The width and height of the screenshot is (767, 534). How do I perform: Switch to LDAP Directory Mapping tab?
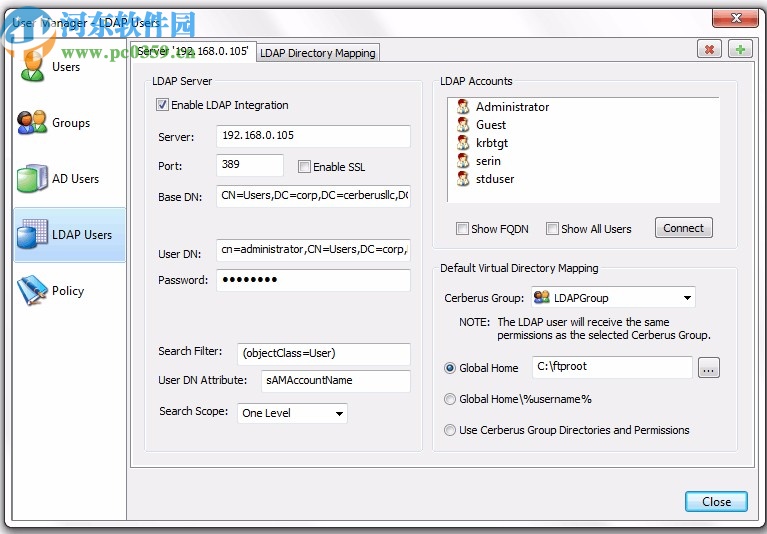[318, 53]
